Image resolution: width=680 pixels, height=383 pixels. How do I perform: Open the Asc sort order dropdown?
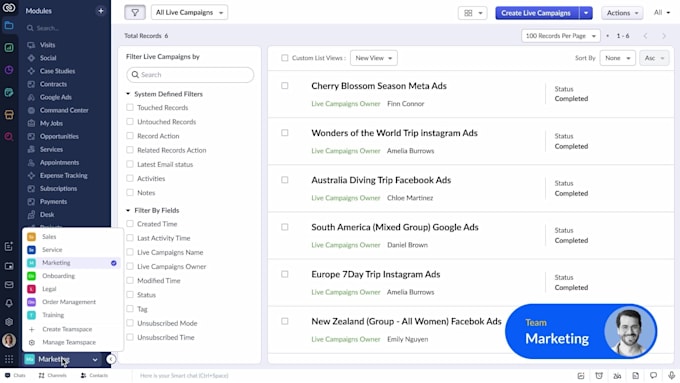(654, 58)
